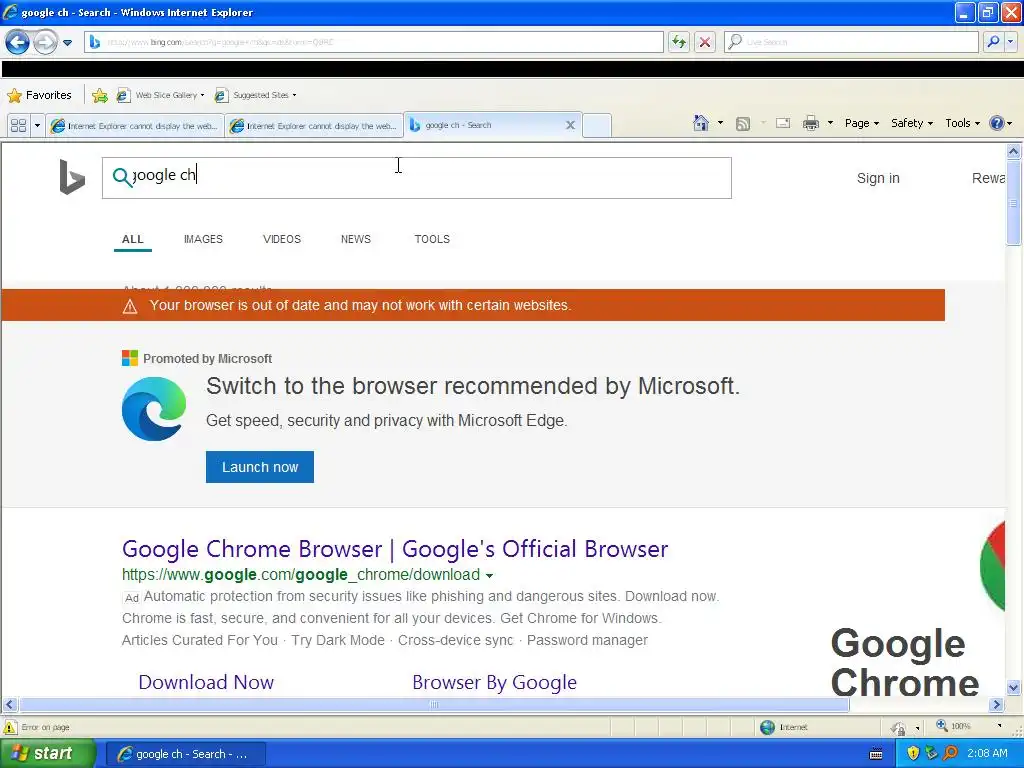Open the recent pages dropdown beside Forward

(x=67, y=43)
